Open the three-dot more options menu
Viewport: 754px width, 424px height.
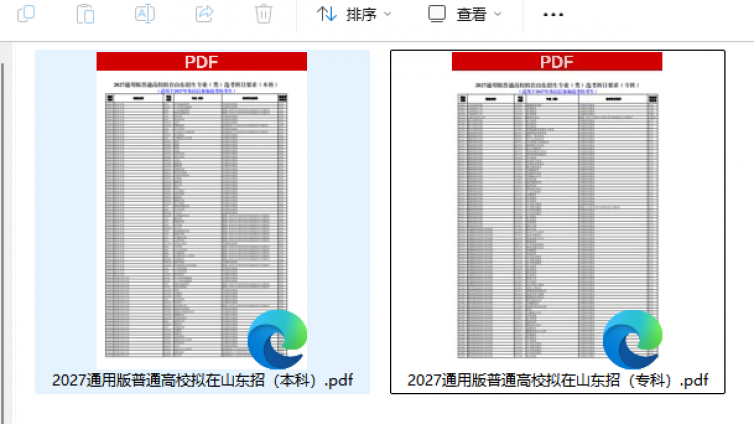coord(553,14)
